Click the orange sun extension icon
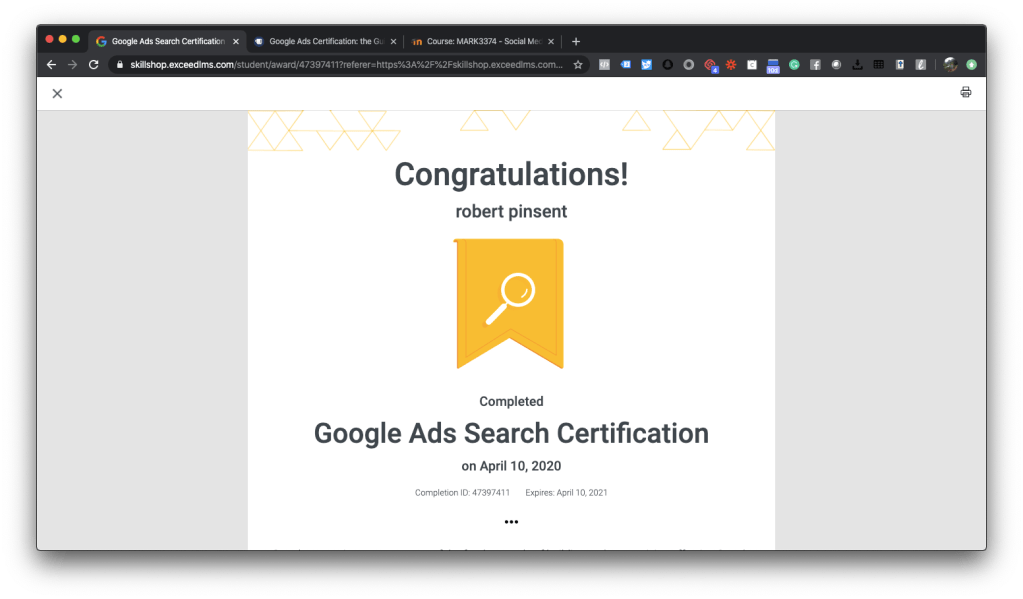 pos(731,64)
